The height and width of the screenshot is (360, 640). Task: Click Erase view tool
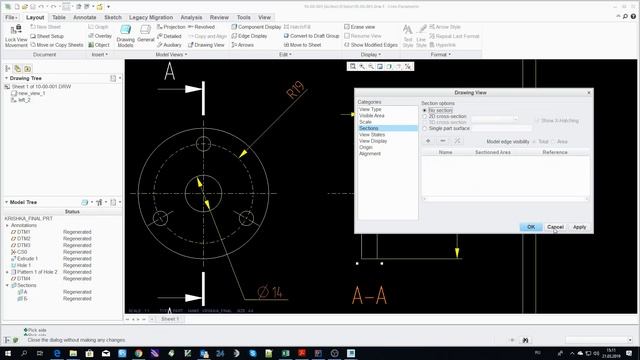tap(360, 27)
